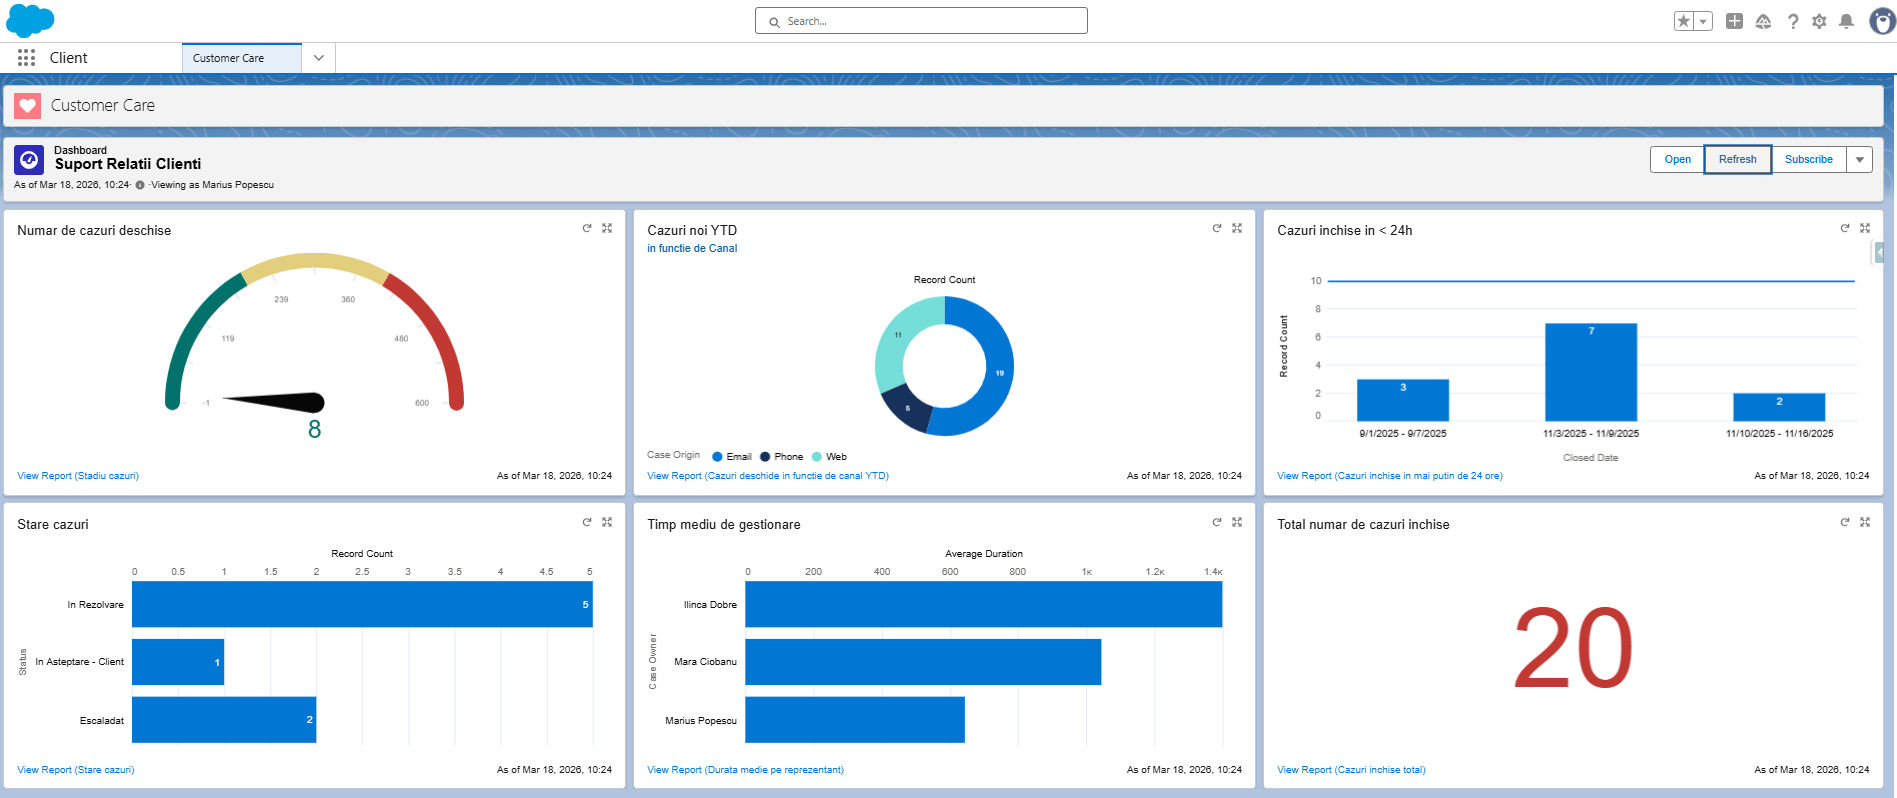Expand the Customer Care tab chevron
The width and height of the screenshot is (1897, 798).
318,58
